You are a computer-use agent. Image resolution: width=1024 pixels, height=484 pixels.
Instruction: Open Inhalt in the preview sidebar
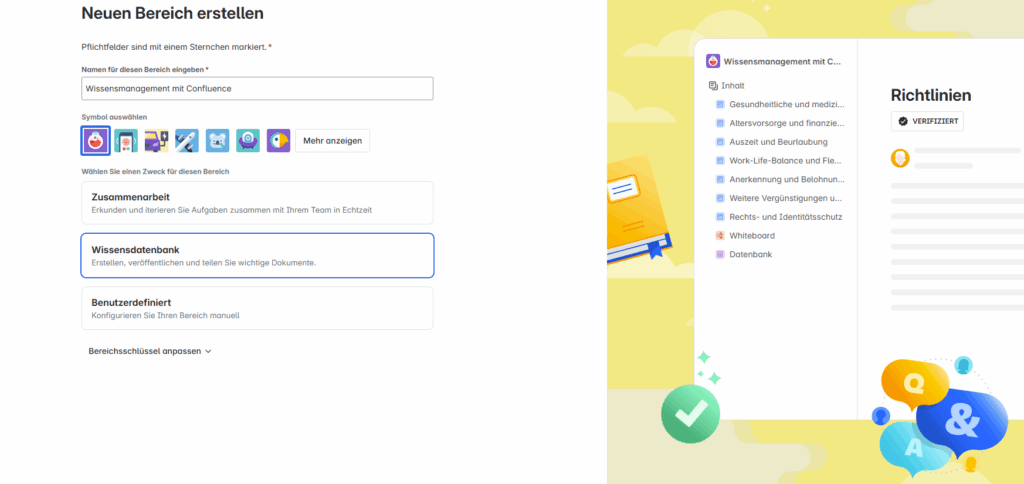pyautogui.click(x=727, y=86)
